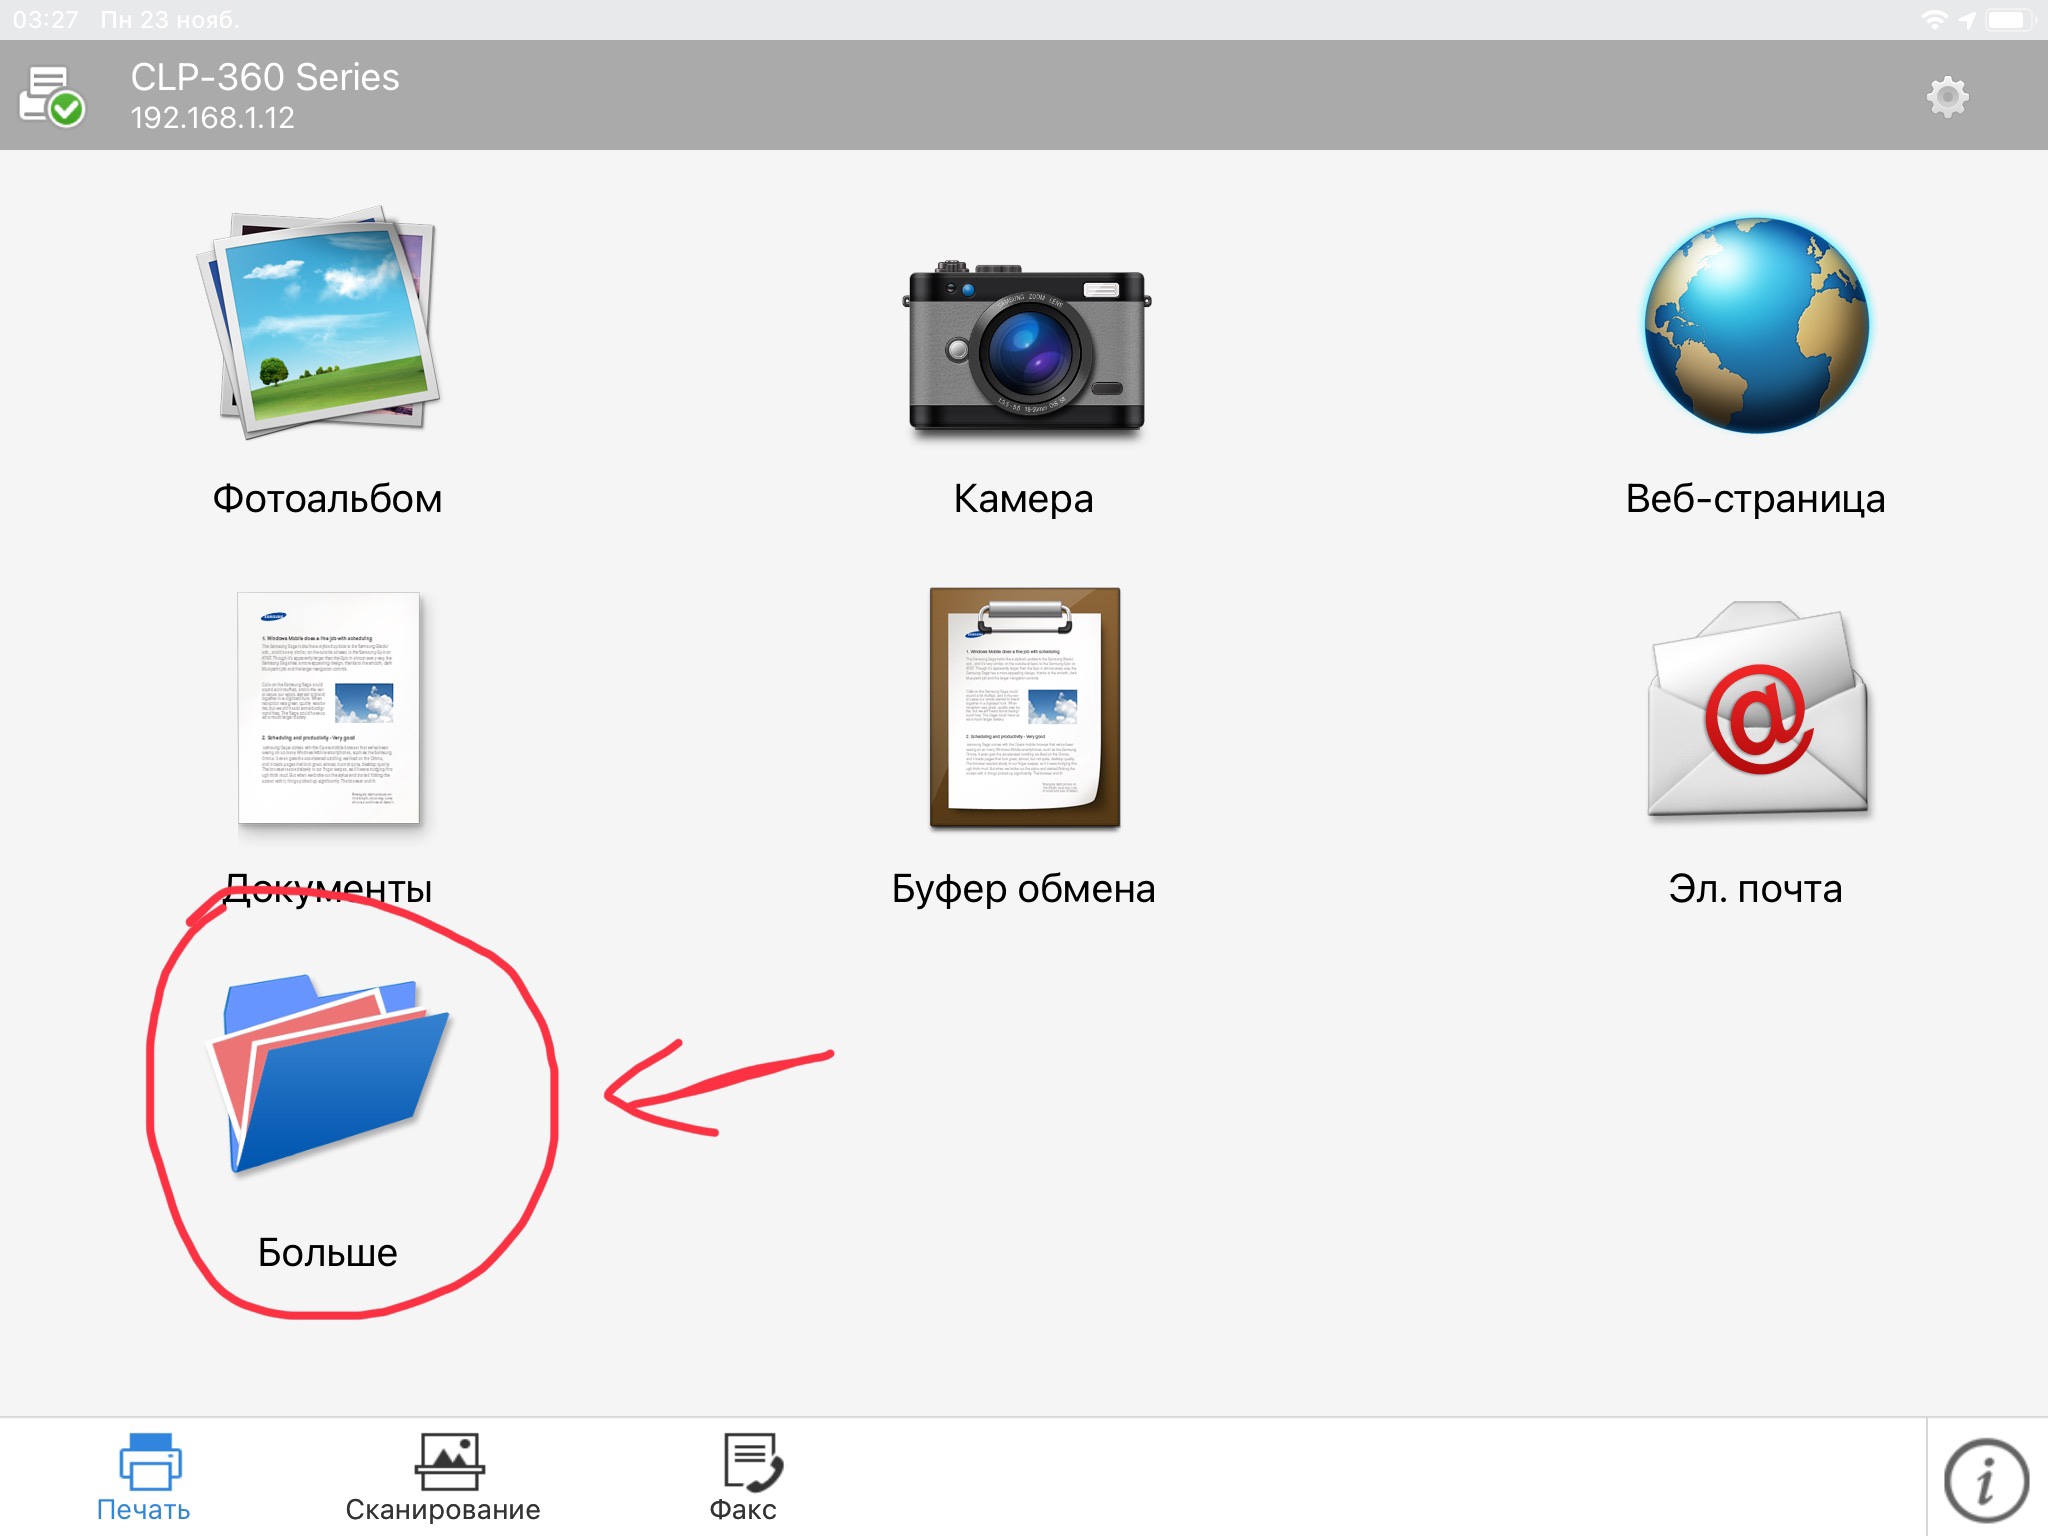Image resolution: width=2048 pixels, height=1536 pixels.
Task: Switch to the Печать tab
Action: 144,1478
